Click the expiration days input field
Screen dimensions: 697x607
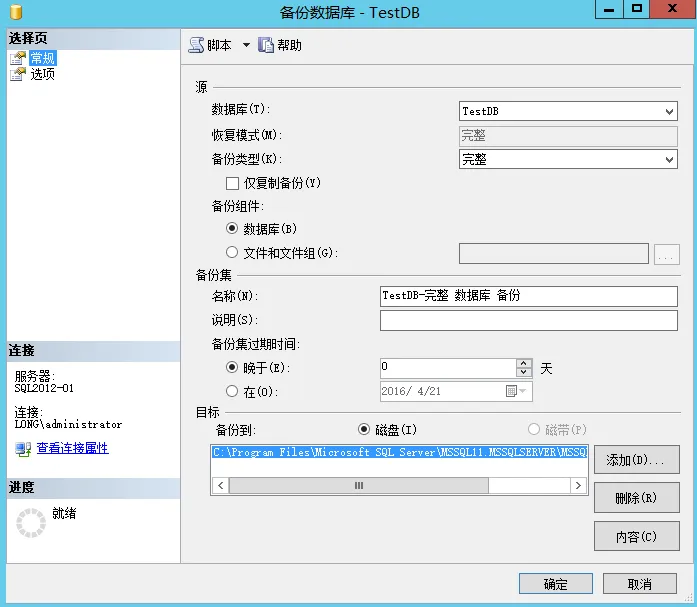(x=448, y=368)
